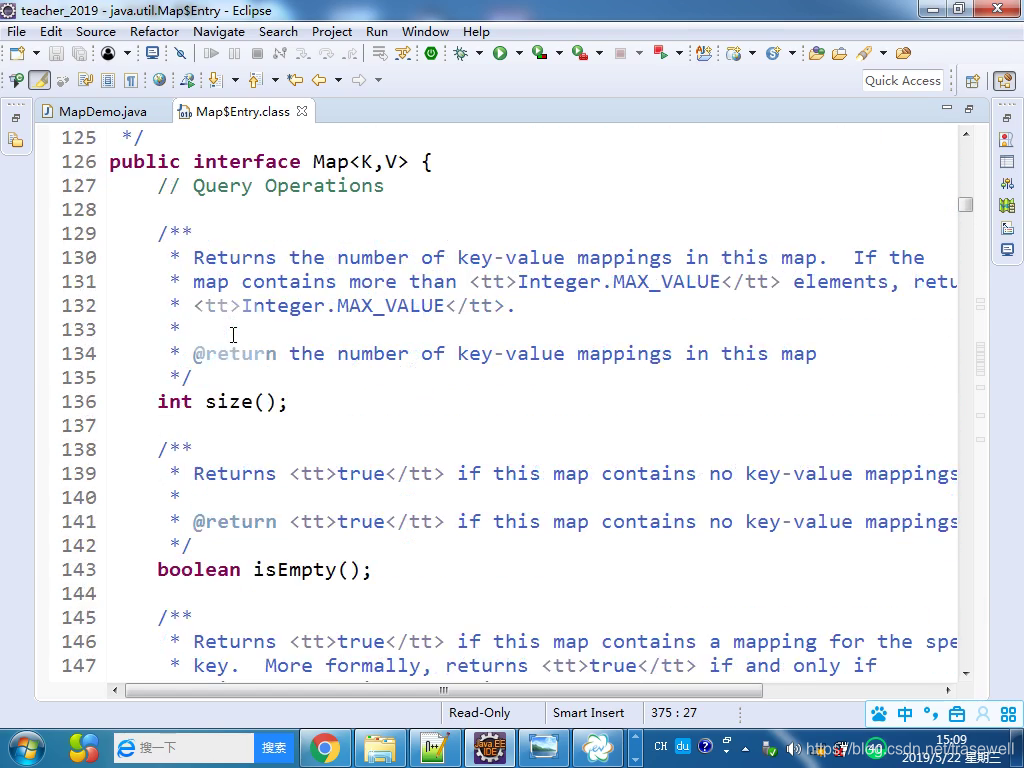The image size is (1024, 768).
Task: Click the New Dynamic Web Project icon
Action: 733,54
